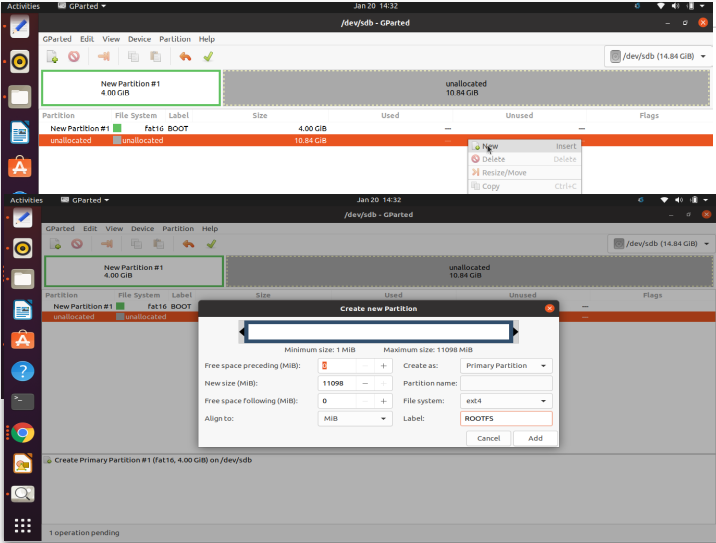Click Resize/Move icon in lower GParted toolbar
The image size is (716, 543).
pyautogui.click(x=107, y=244)
